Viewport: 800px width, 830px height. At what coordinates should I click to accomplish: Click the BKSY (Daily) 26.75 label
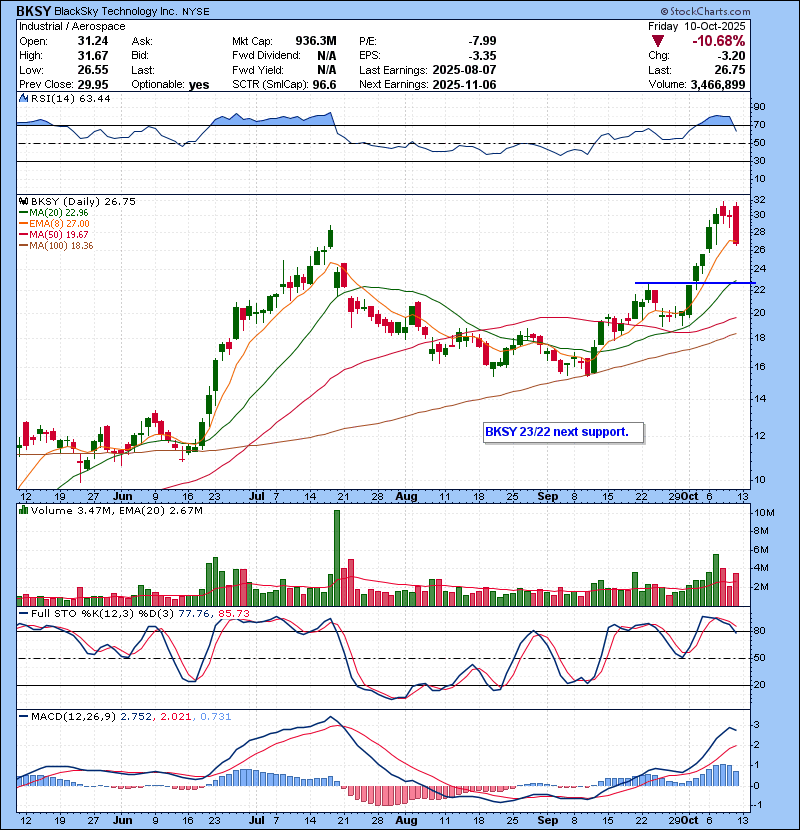(83, 201)
